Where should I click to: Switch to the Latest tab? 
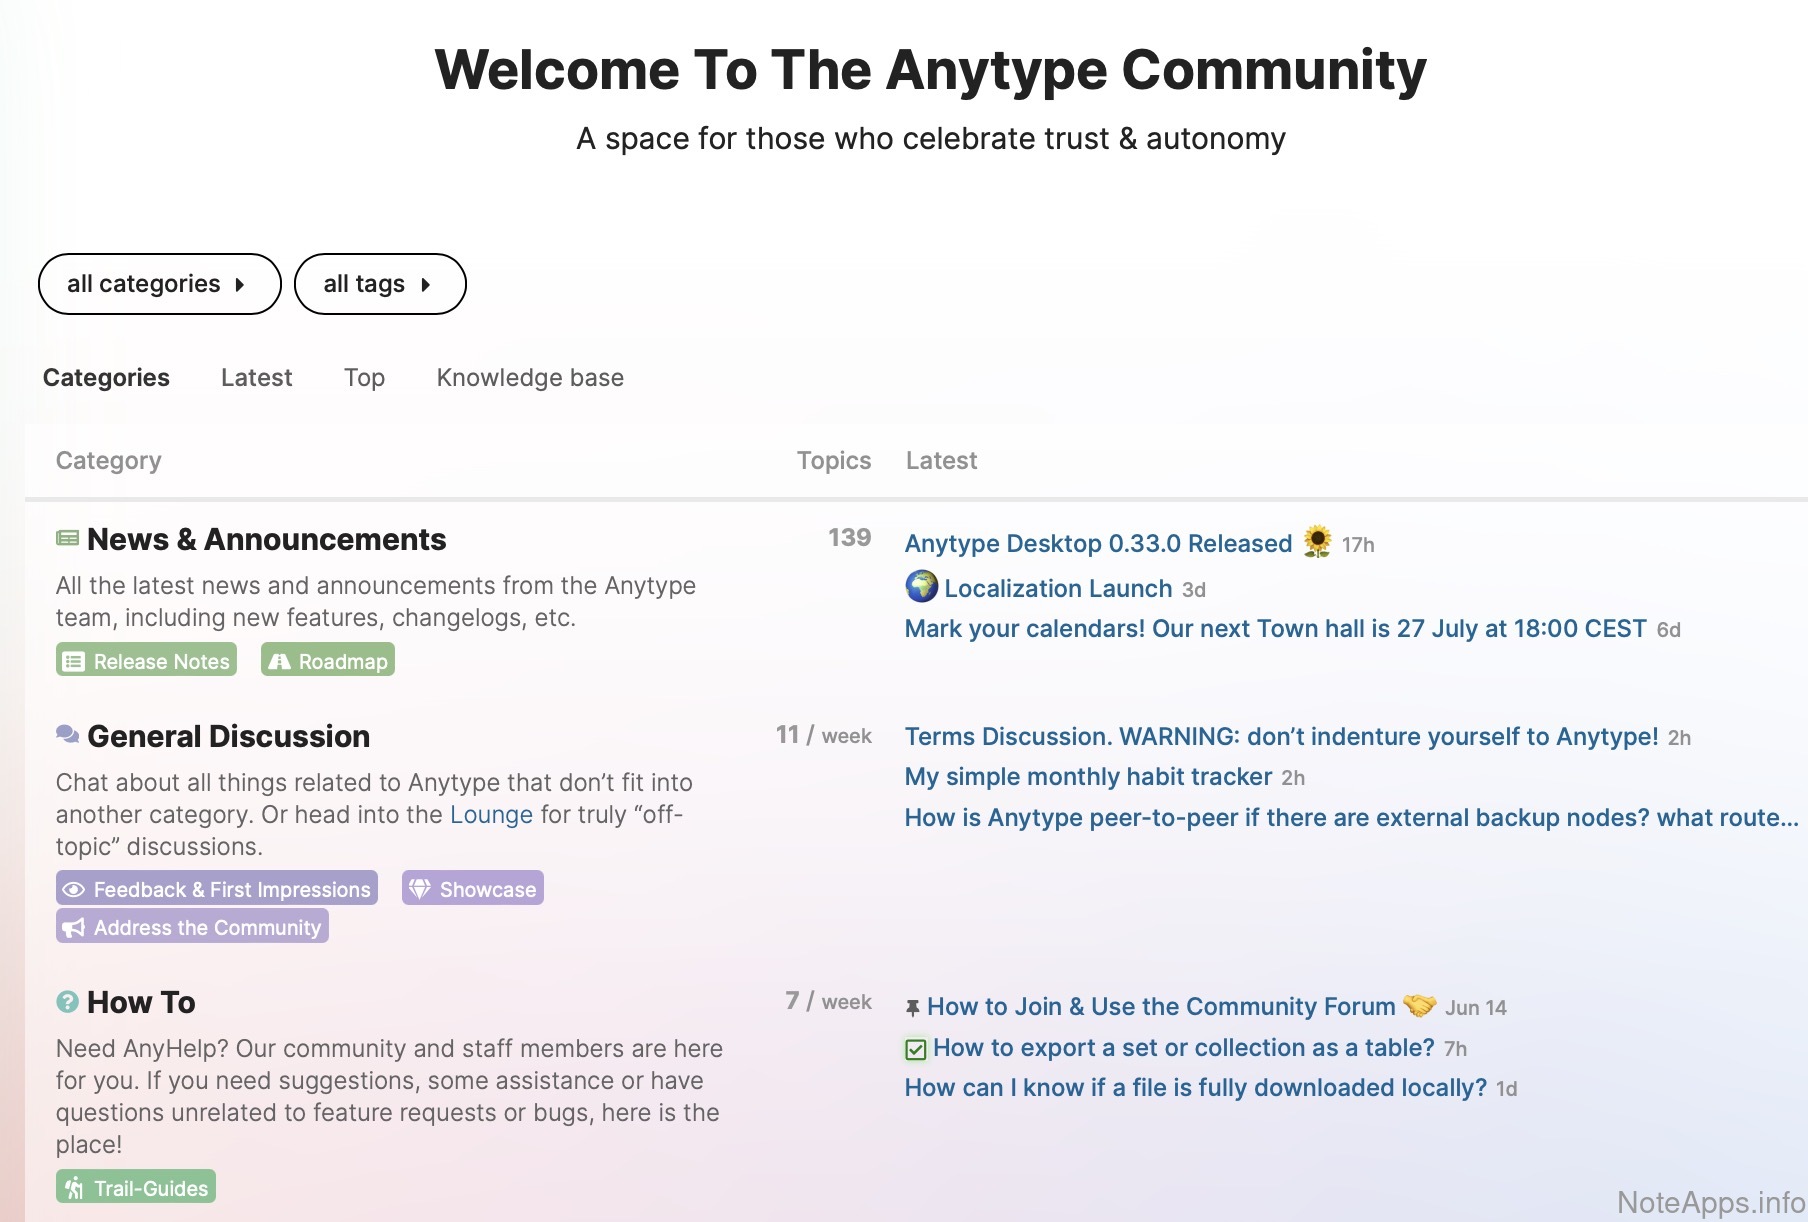(256, 378)
